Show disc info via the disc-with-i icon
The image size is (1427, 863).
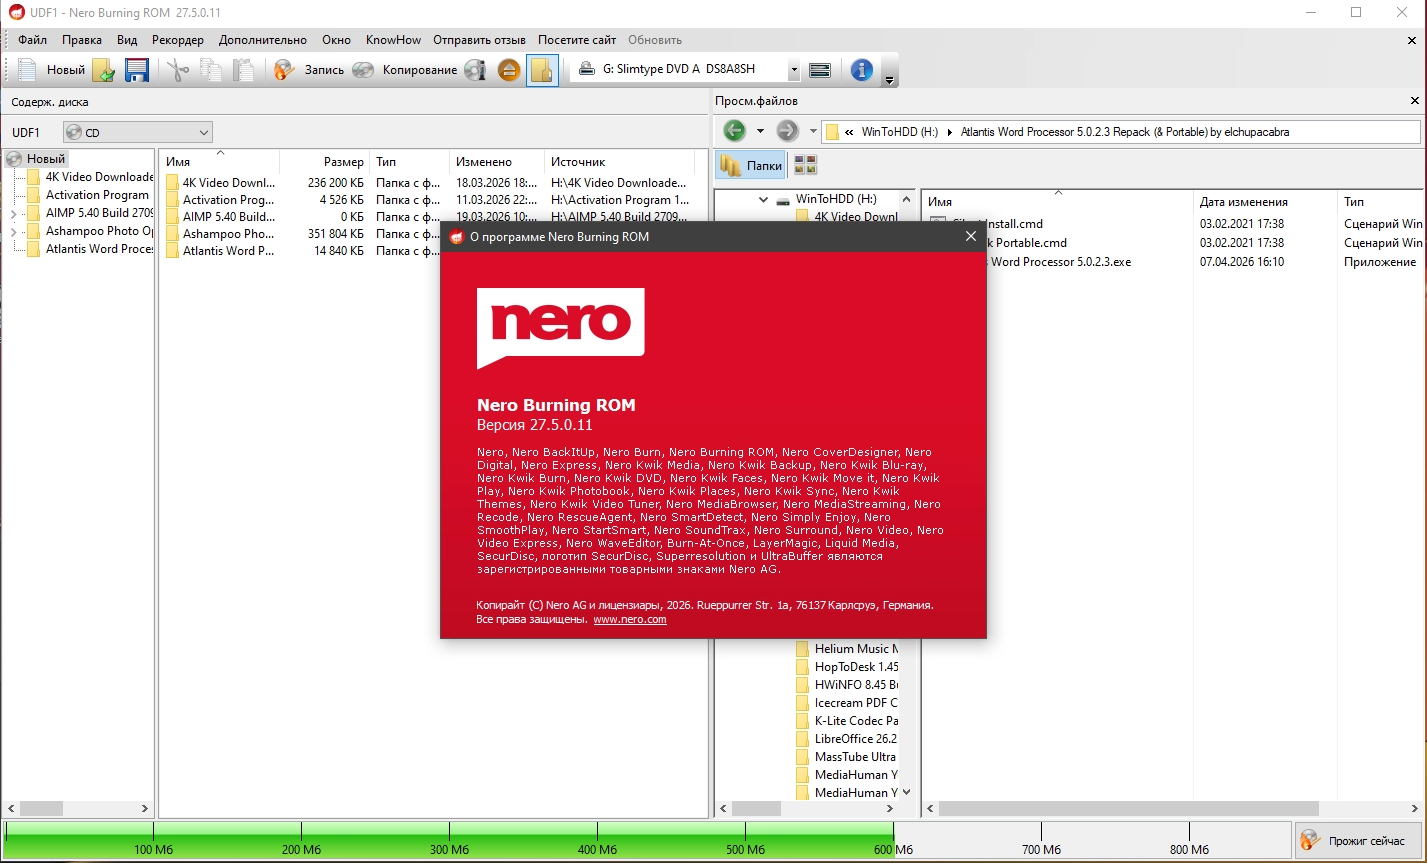pyautogui.click(x=476, y=70)
